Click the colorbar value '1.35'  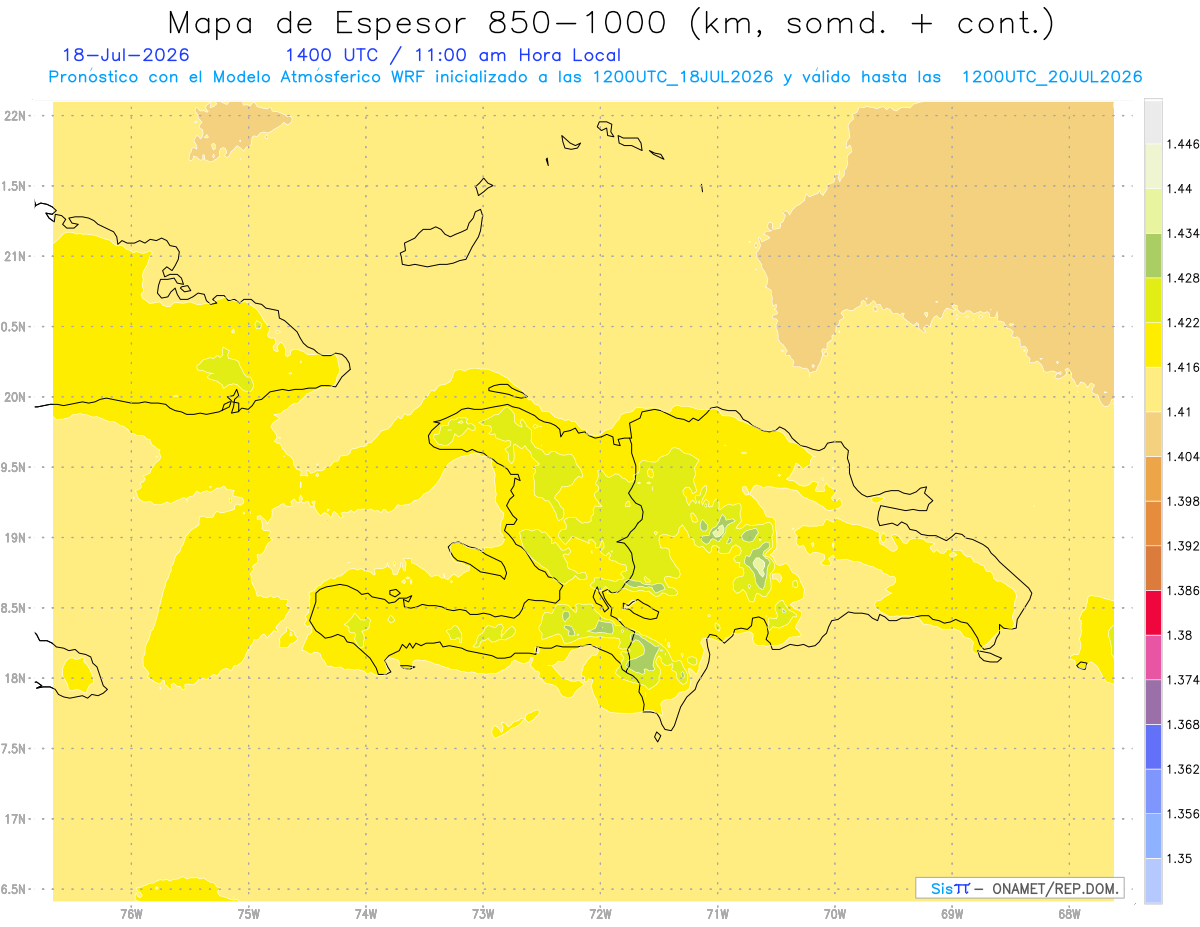tap(1180, 858)
